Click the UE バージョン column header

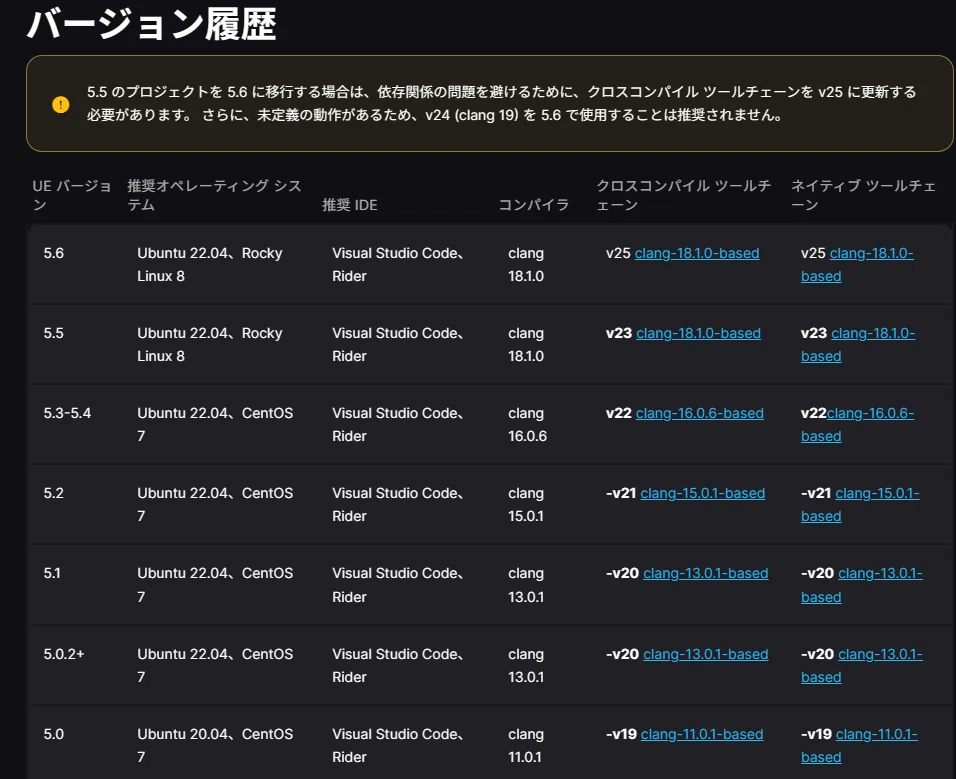[71, 195]
